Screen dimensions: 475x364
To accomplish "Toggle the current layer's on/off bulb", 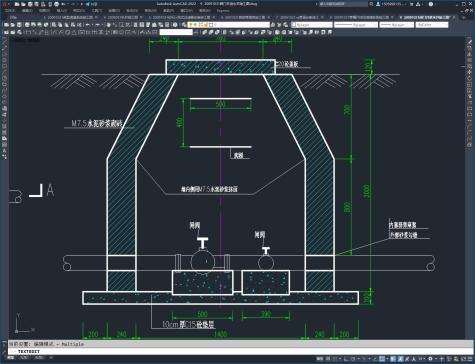I will click(191, 25).
